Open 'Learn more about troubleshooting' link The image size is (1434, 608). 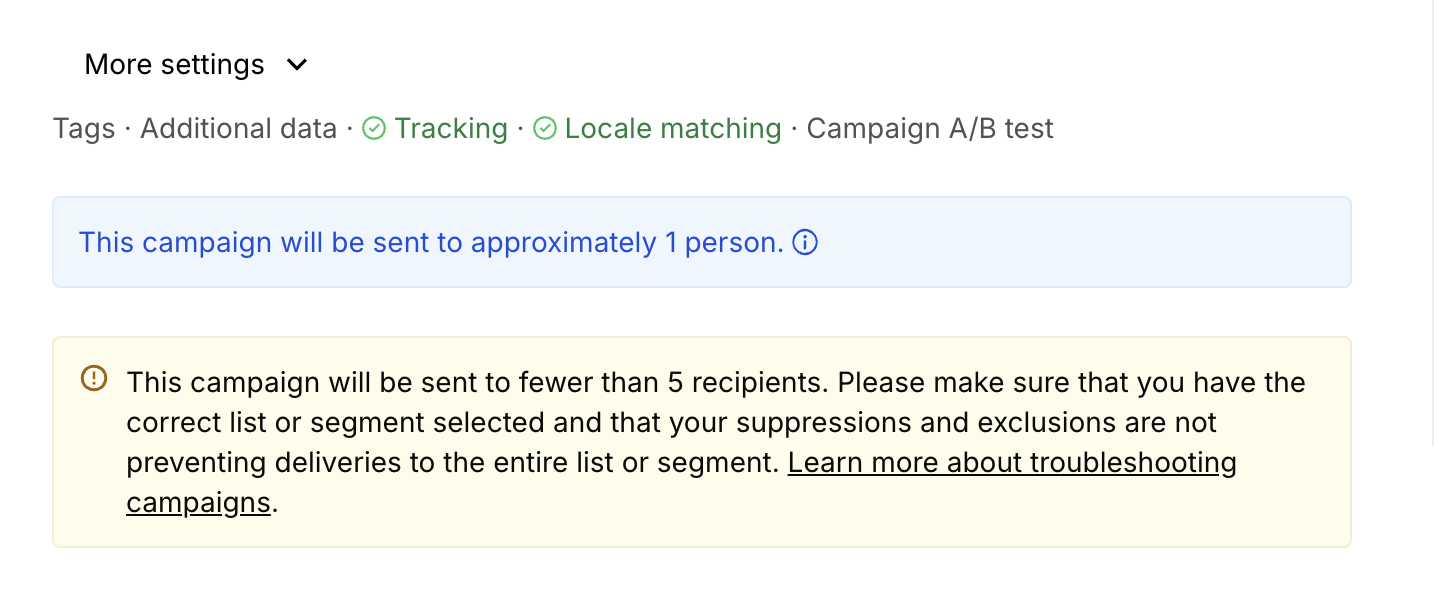[x=1012, y=463]
